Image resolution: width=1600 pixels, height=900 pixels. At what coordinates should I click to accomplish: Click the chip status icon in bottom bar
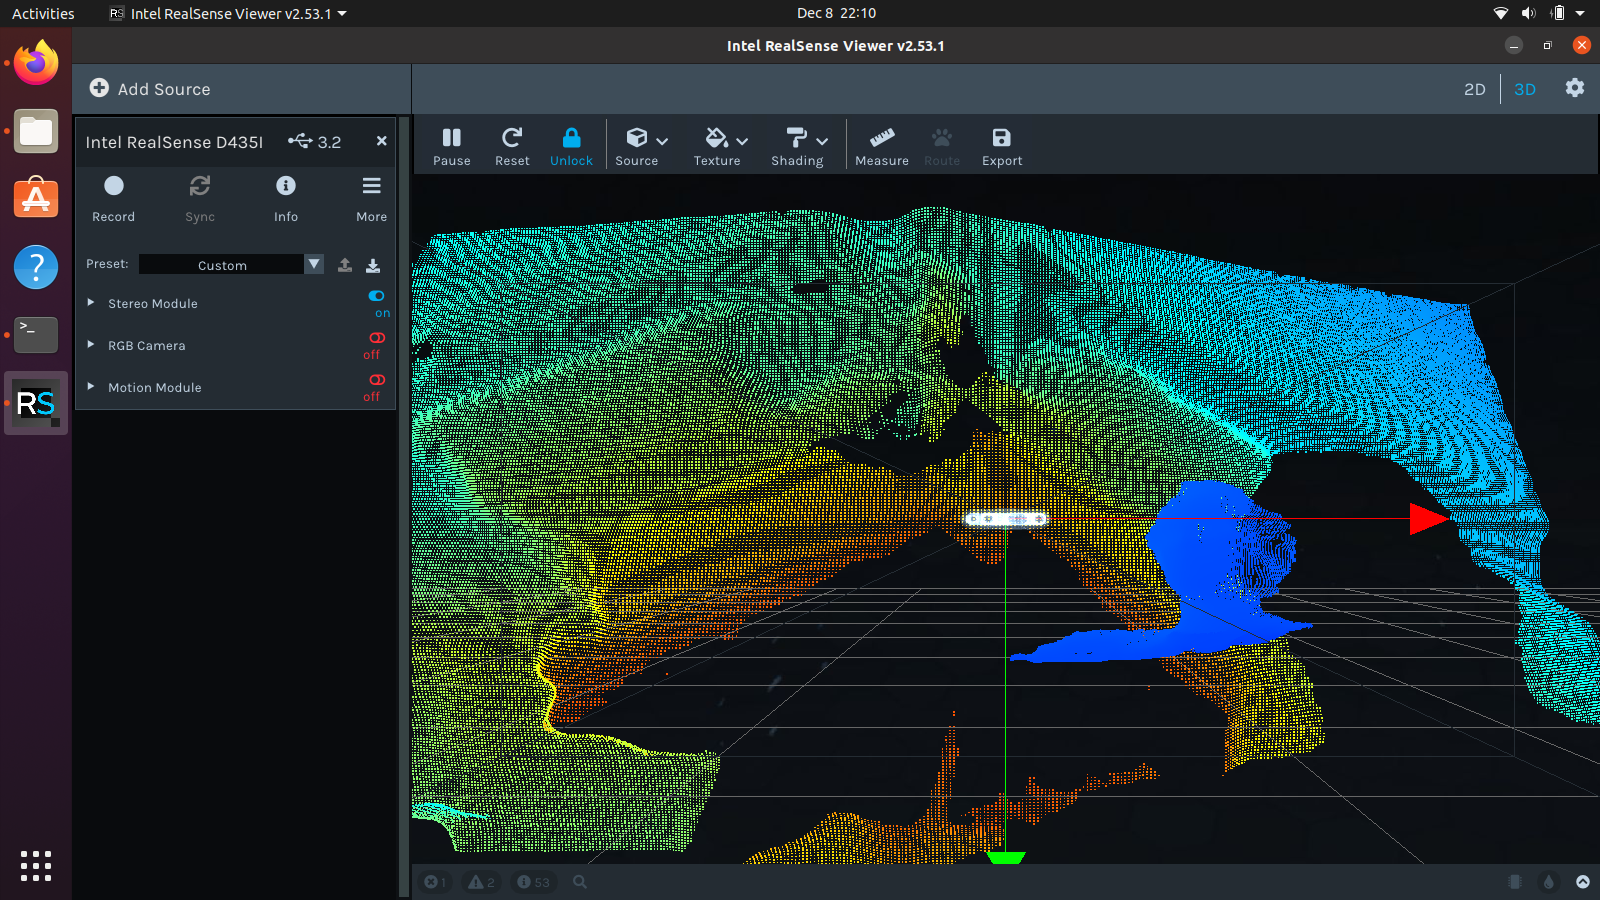(1515, 882)
